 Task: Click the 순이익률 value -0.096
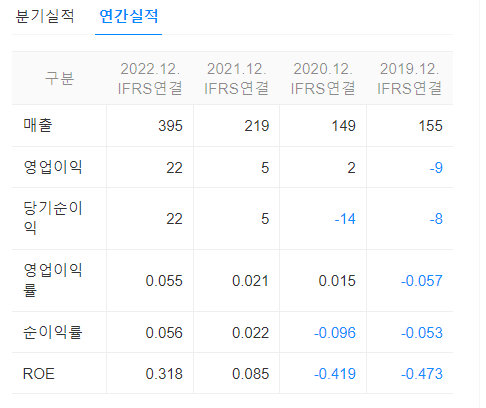click(335, 333)
